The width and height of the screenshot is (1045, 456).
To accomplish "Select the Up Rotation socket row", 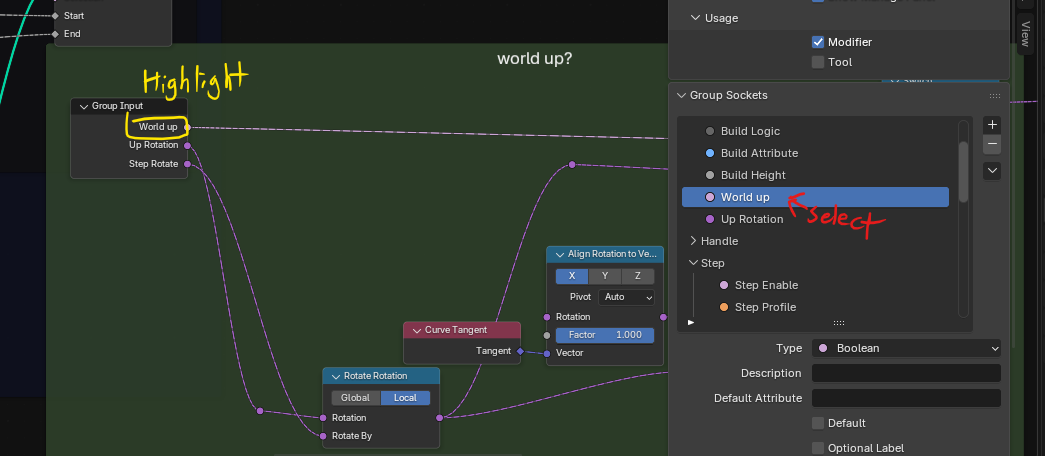I will [x=815, y=219].
